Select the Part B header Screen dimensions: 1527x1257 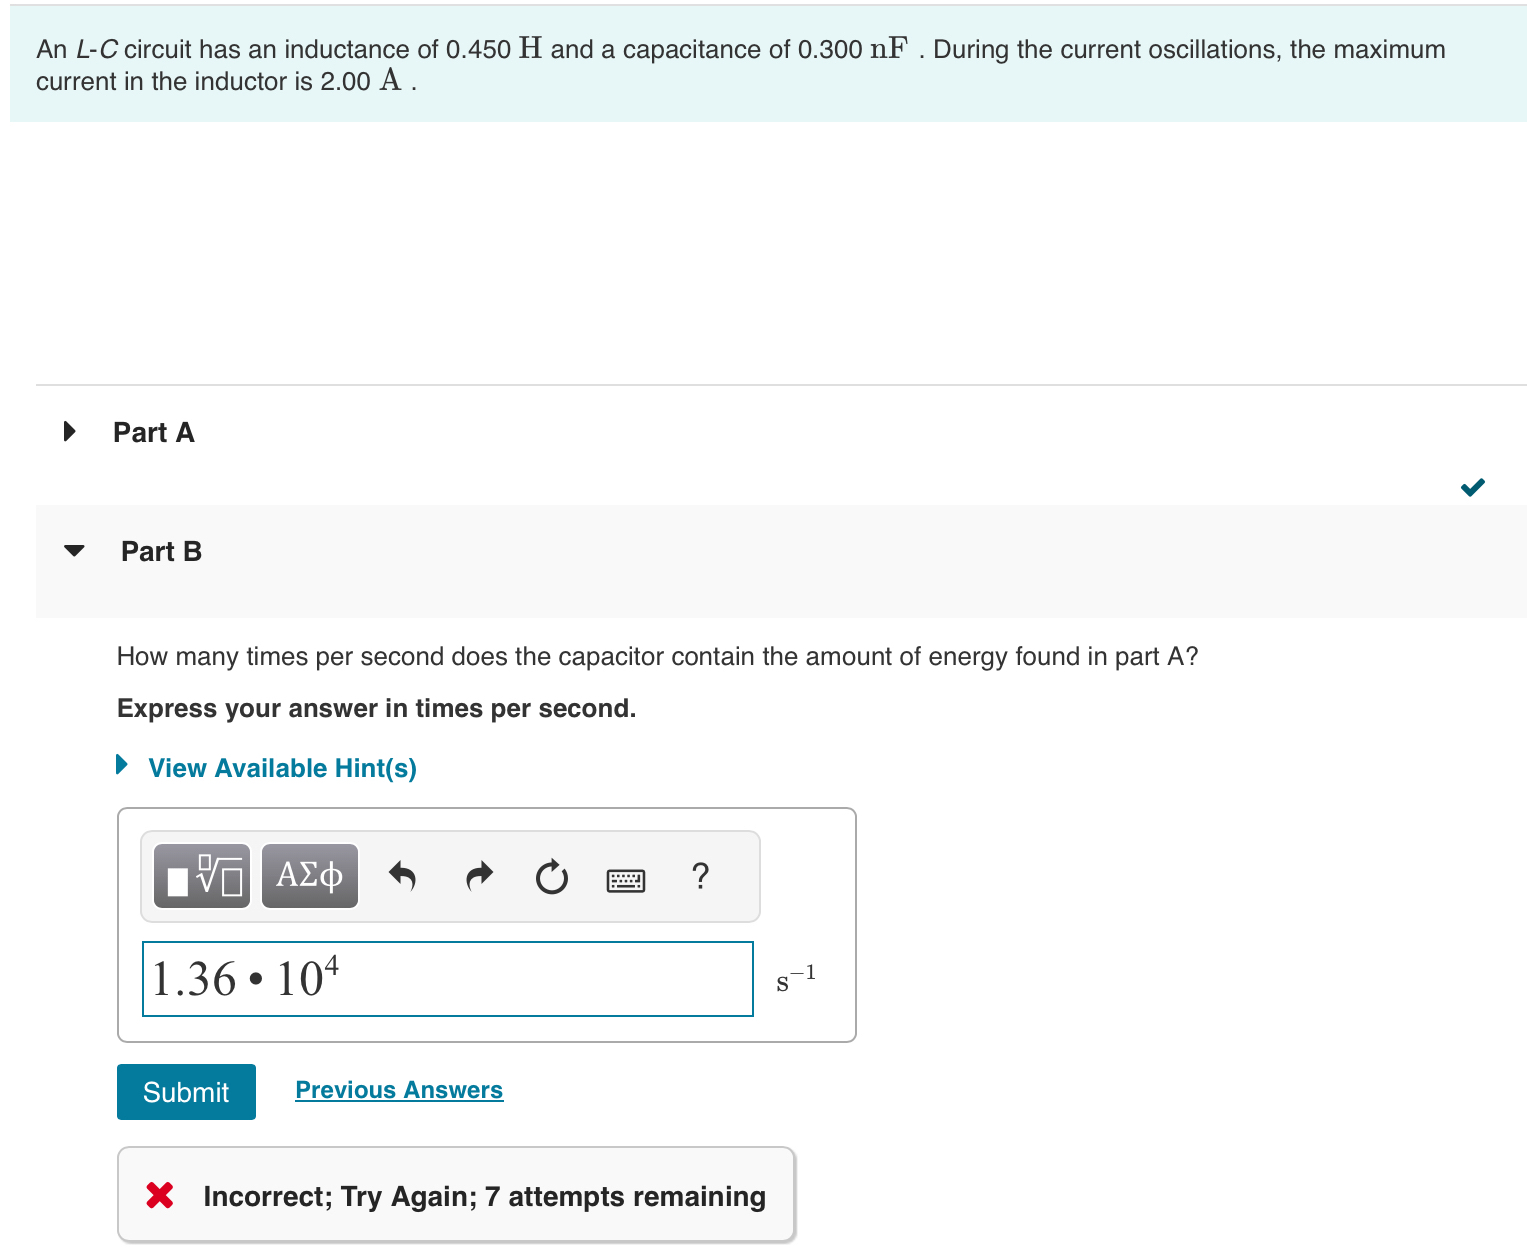coord(161,550)
